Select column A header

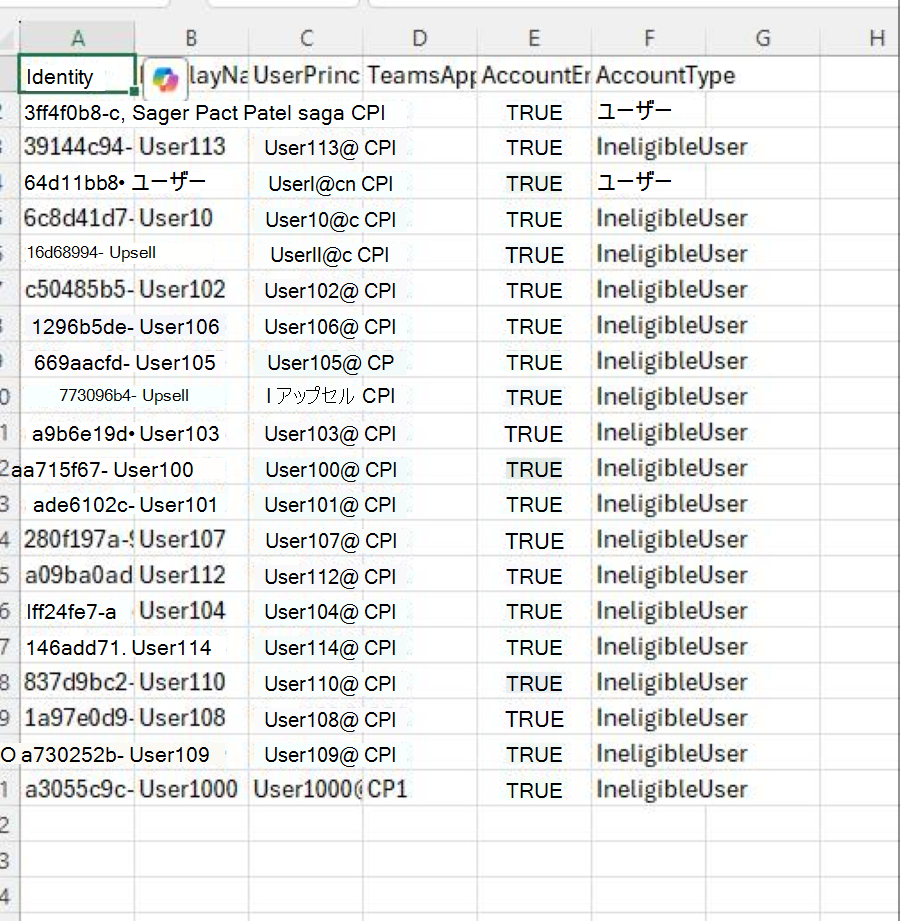click(x=77, y=38)
